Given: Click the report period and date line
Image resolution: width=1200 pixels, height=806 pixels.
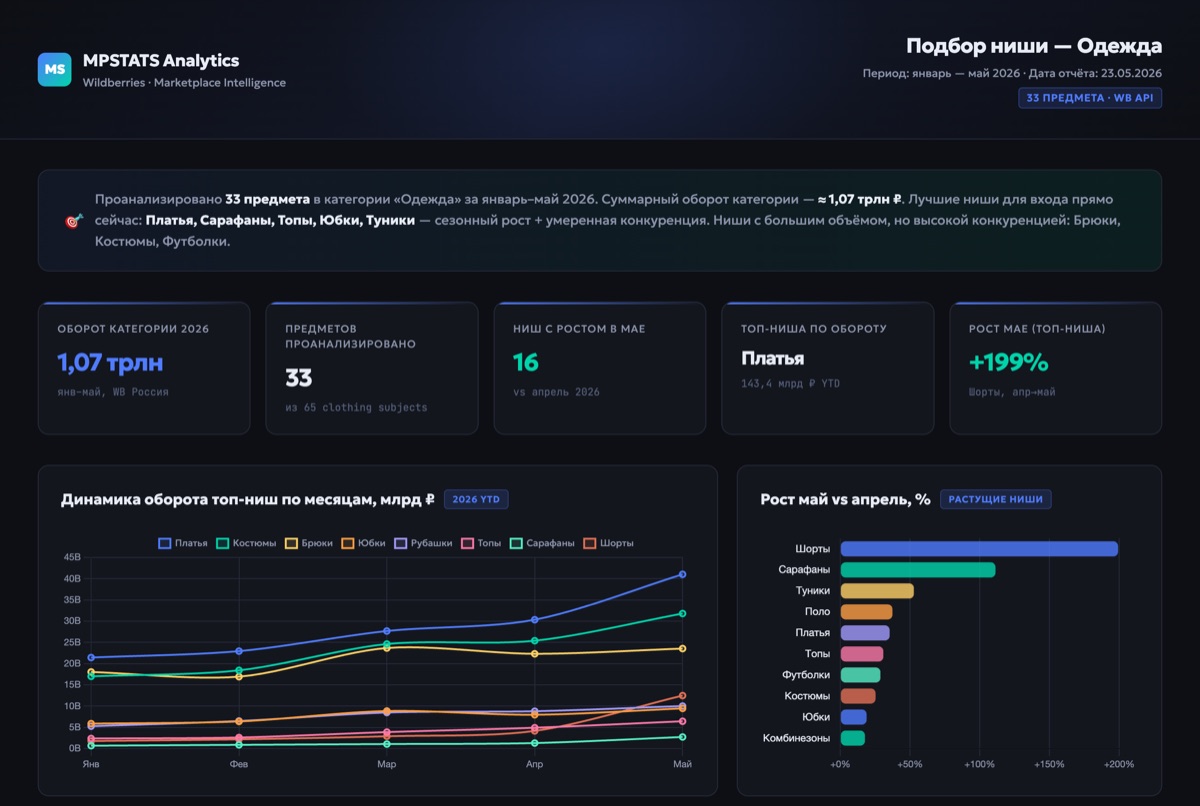Looking at the screenshot, I should click(1012, 73).
